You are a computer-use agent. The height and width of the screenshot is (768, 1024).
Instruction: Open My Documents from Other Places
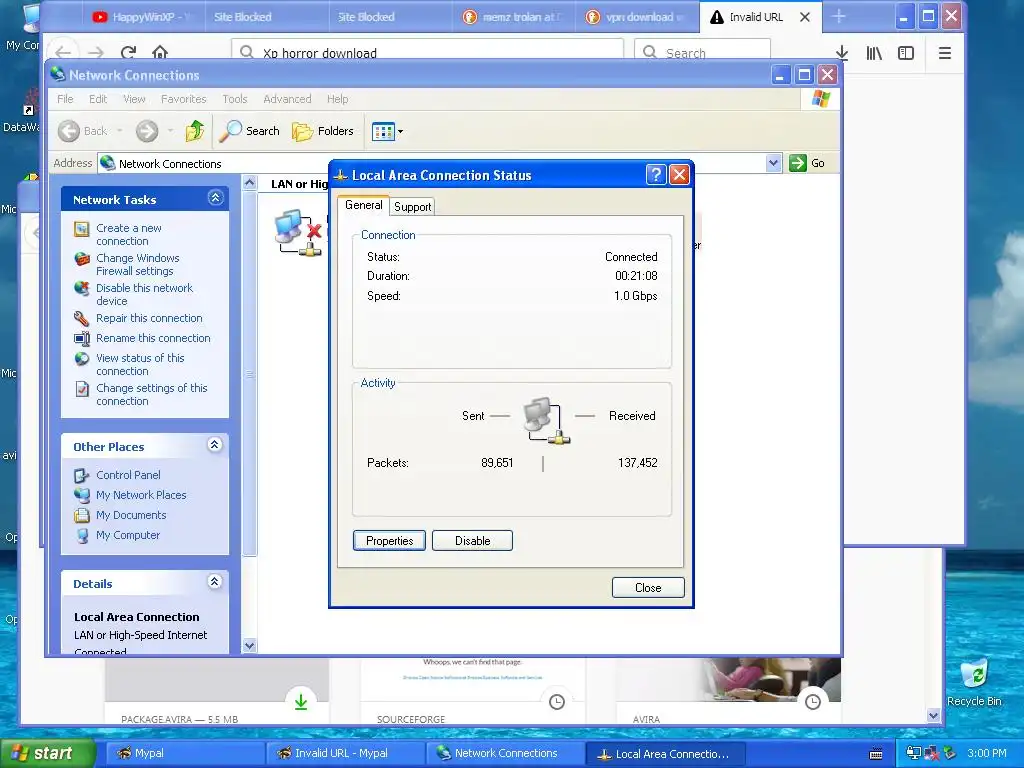[x=131, y=515]
